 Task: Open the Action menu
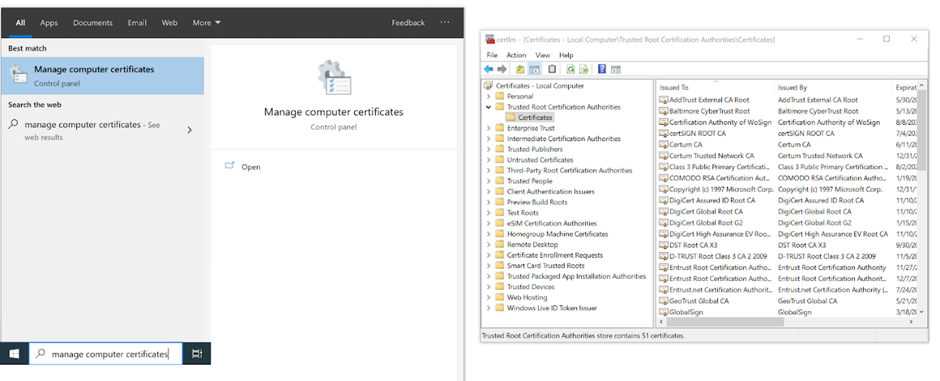[516, 55]
